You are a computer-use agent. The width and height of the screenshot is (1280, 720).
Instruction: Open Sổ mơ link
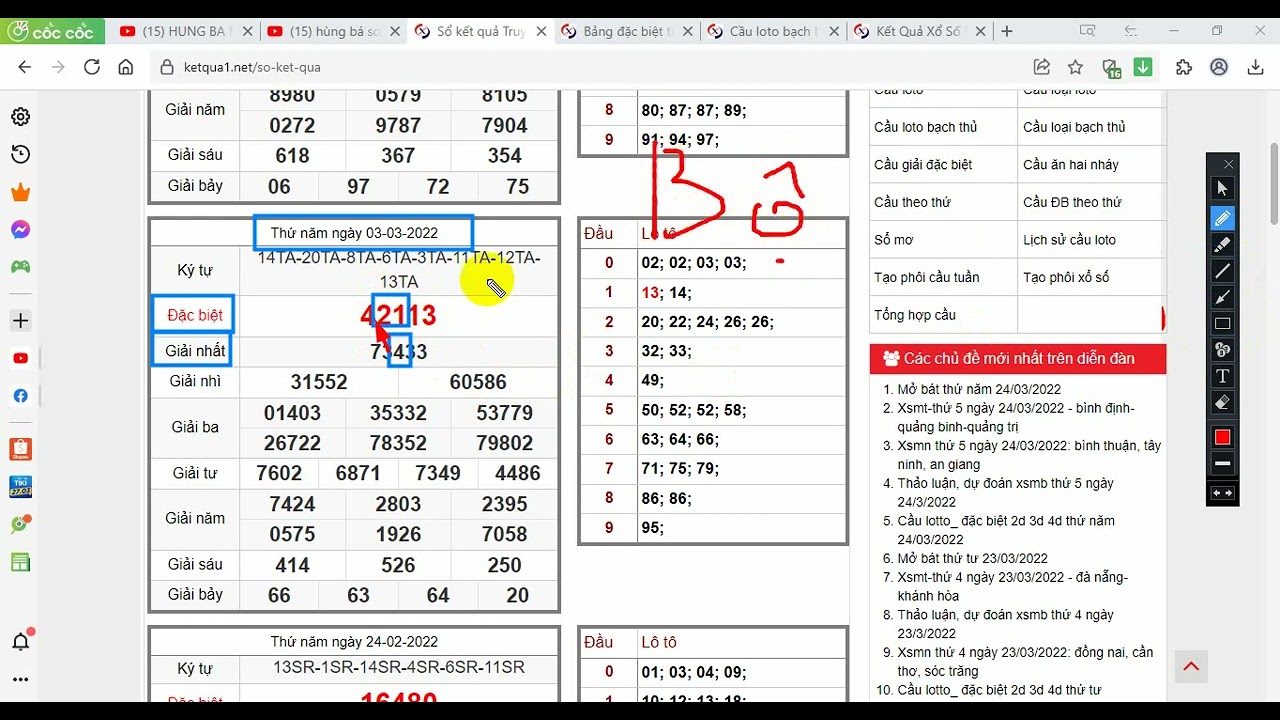coord(894,240)
